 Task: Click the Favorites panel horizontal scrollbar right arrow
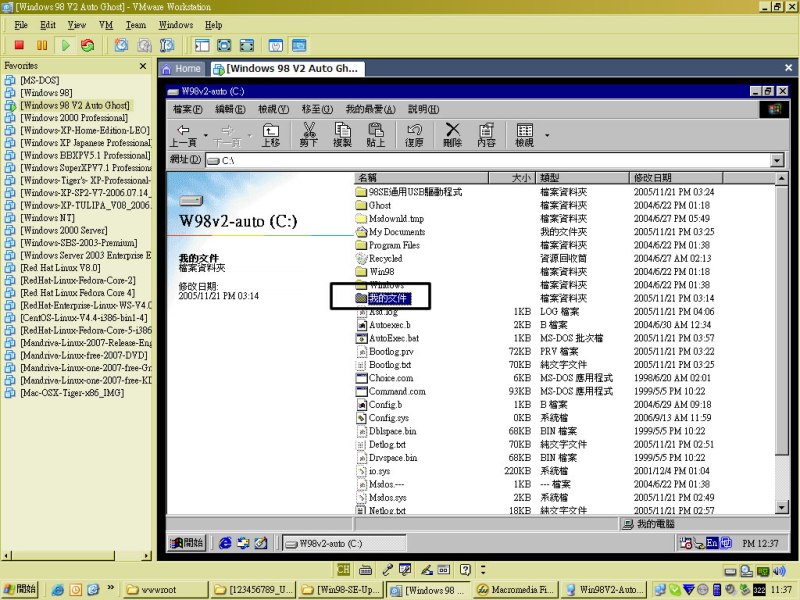[147, 556]
